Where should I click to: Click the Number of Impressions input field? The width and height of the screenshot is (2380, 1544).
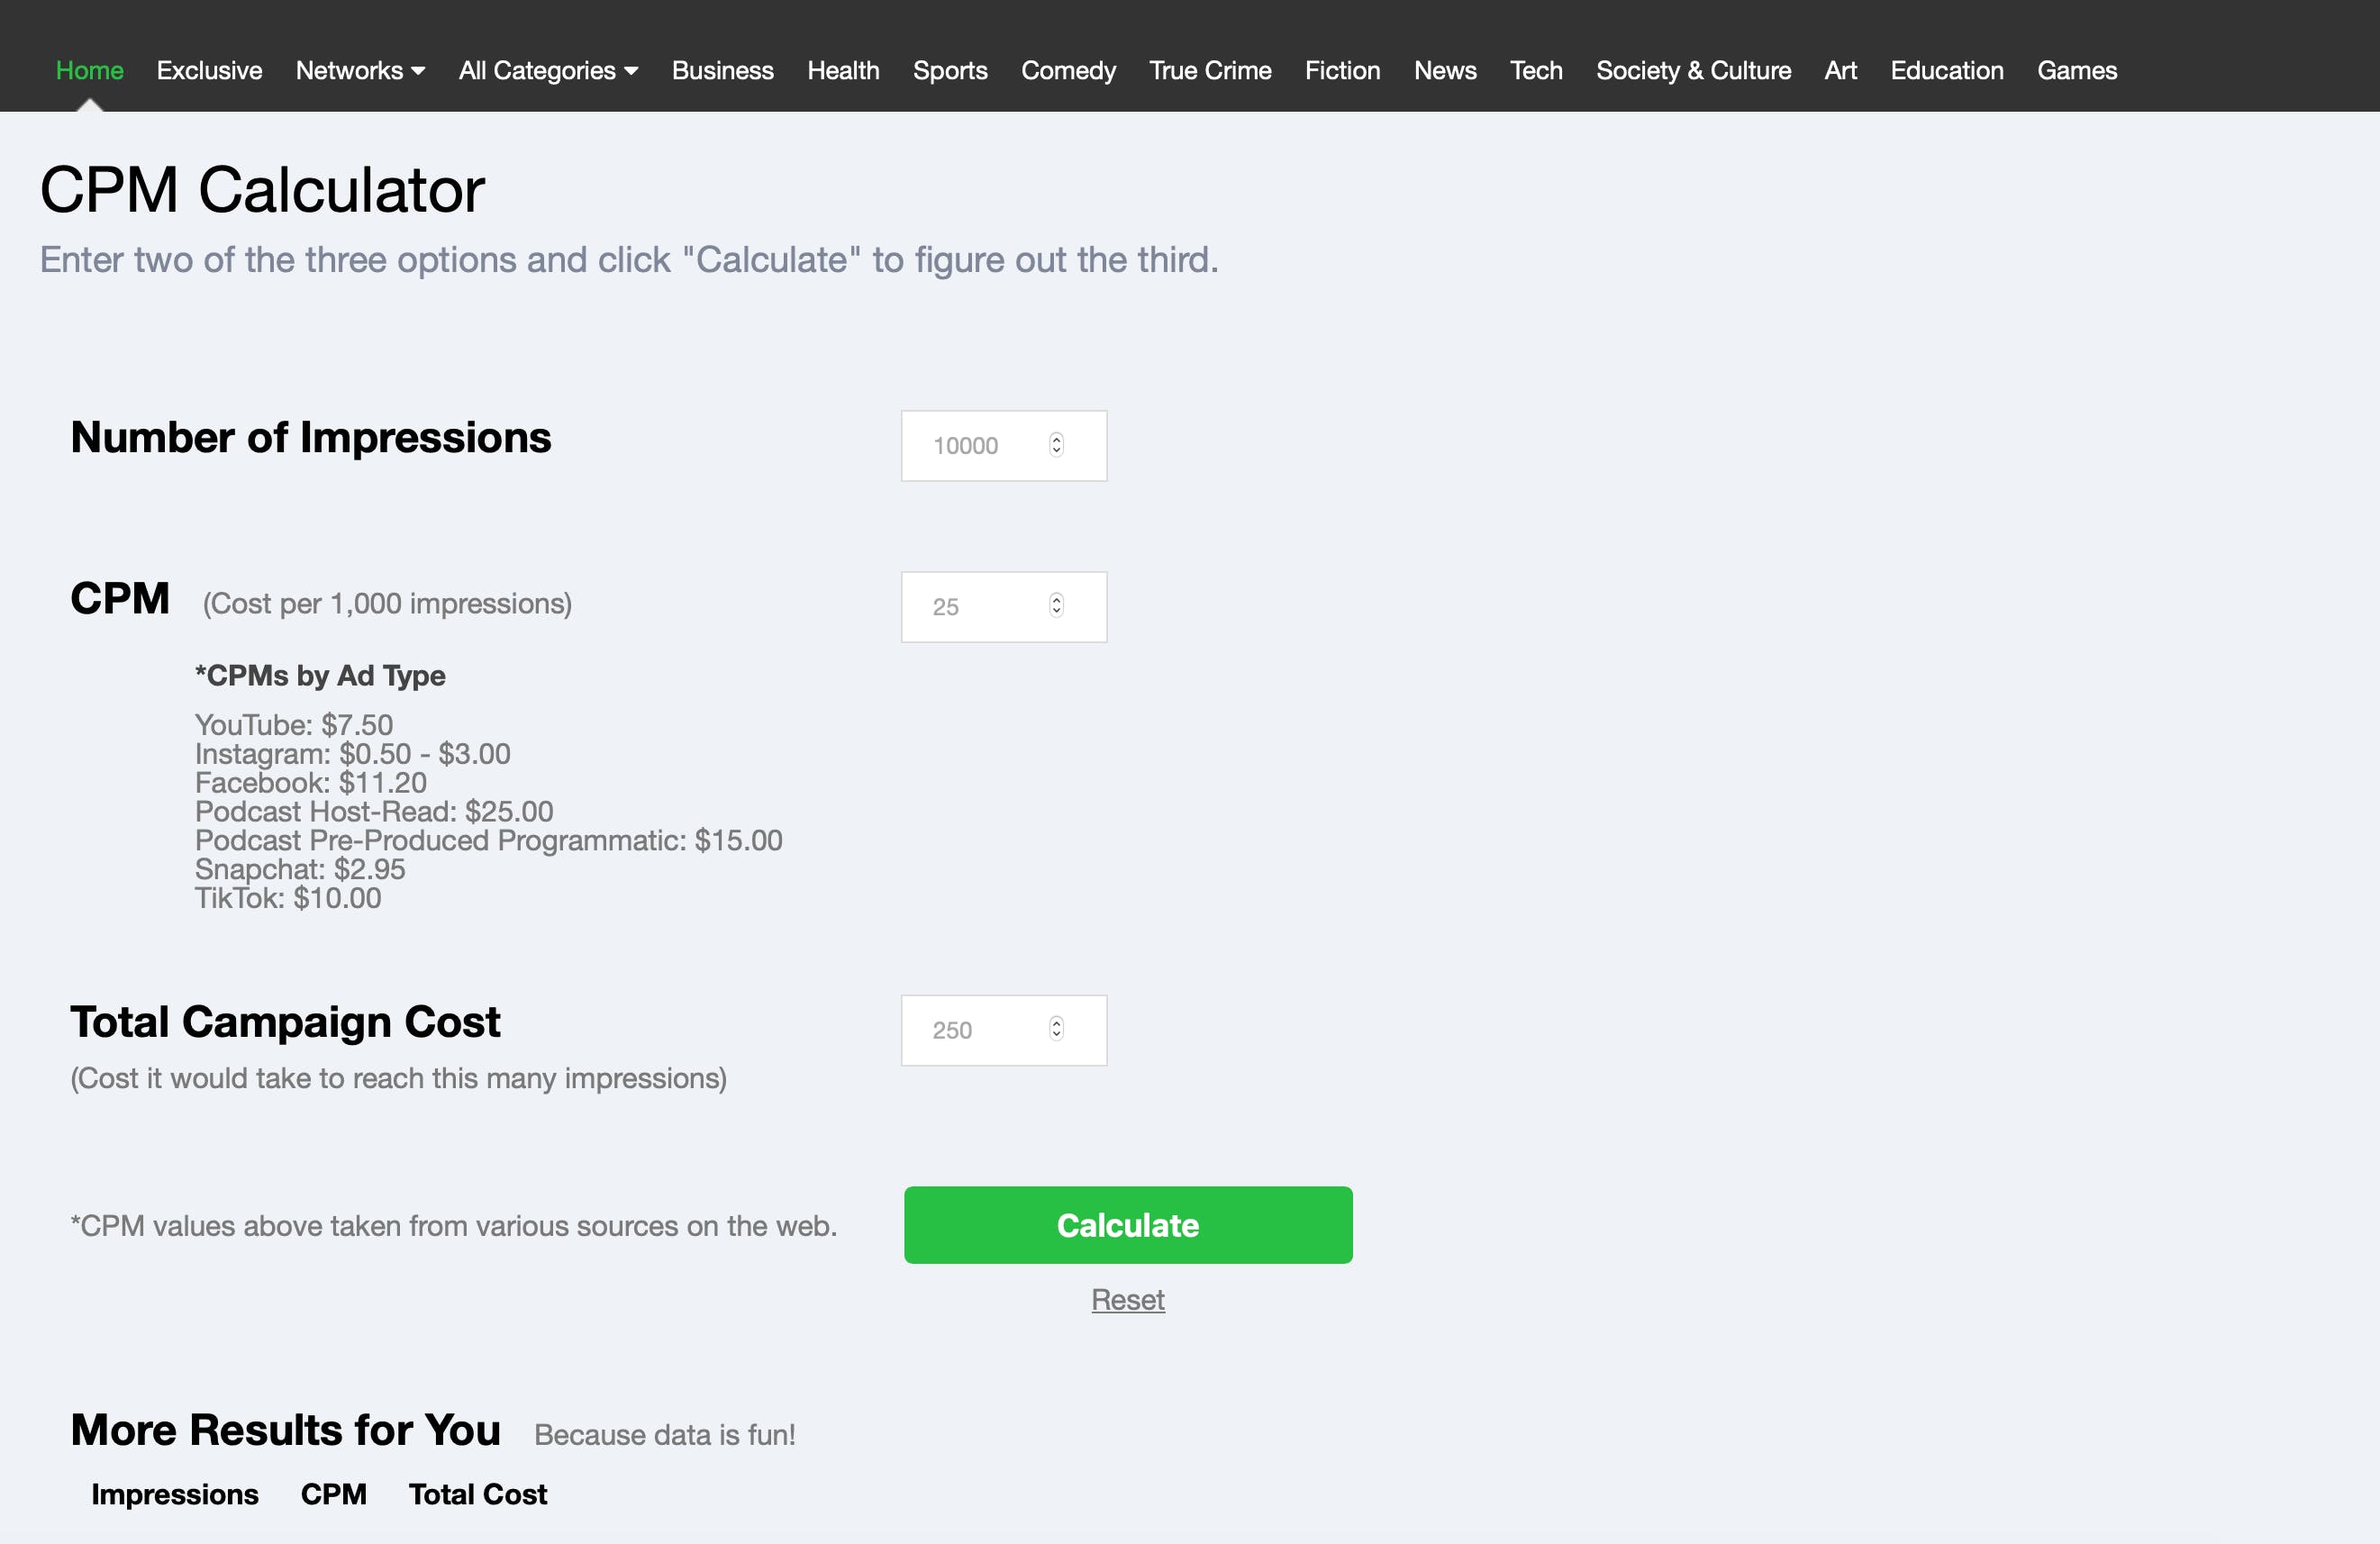[1001, 442]
